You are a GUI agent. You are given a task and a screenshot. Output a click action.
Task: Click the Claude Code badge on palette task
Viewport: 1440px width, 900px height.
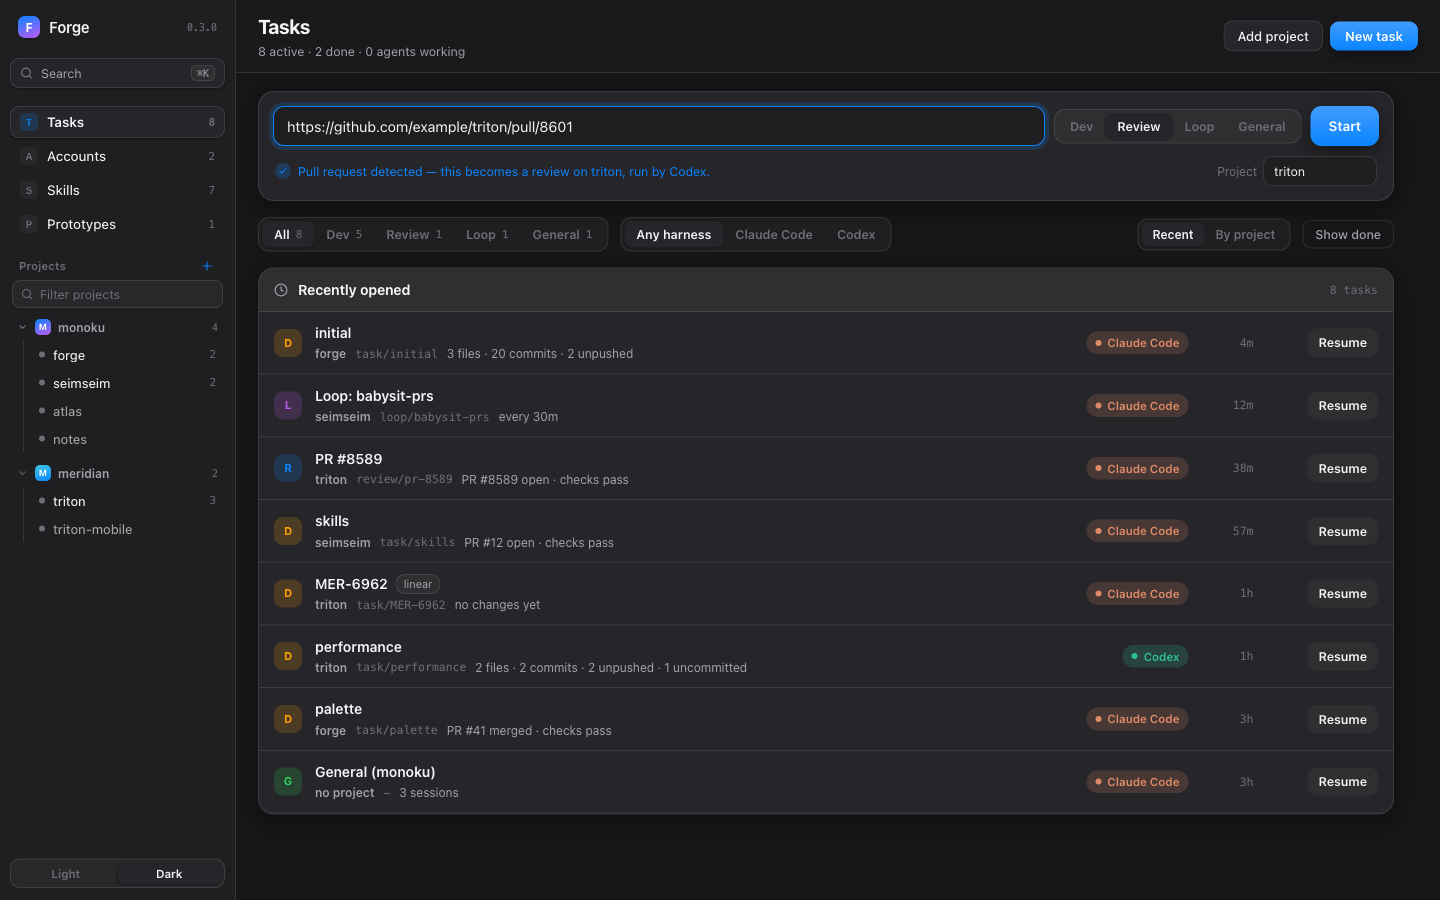tap(1137, 719)
